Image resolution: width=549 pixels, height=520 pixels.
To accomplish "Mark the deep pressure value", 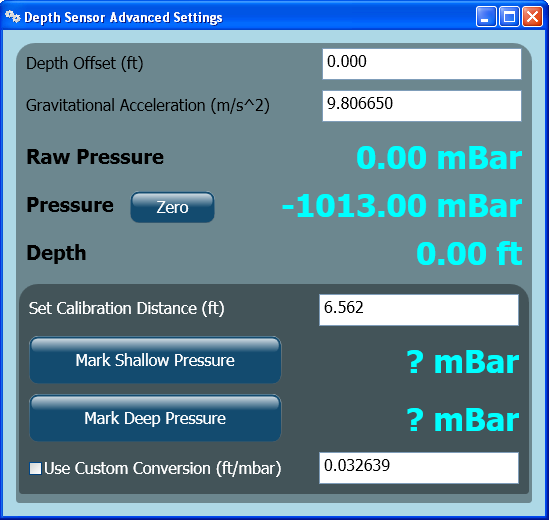I will [x=155, y=418].
